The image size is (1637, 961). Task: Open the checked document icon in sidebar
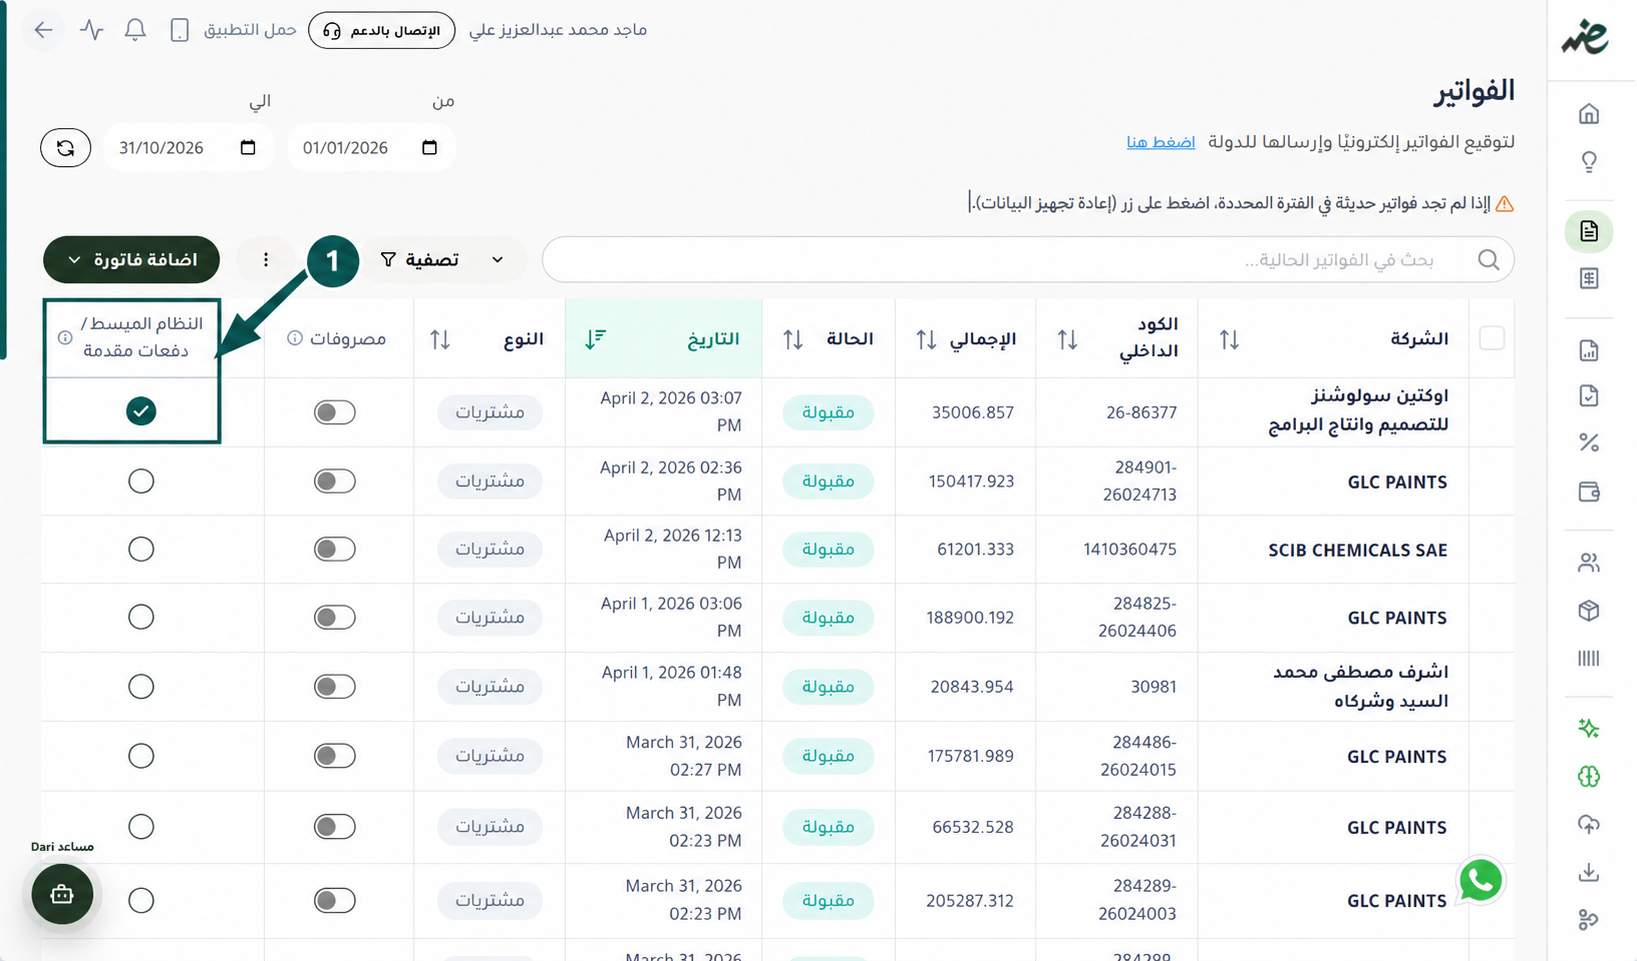click(x=1588, y=396)
